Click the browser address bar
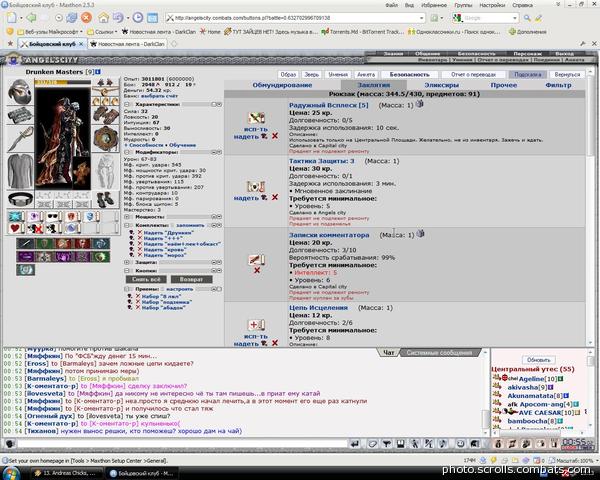600x480 pixels. click(296, 18)
